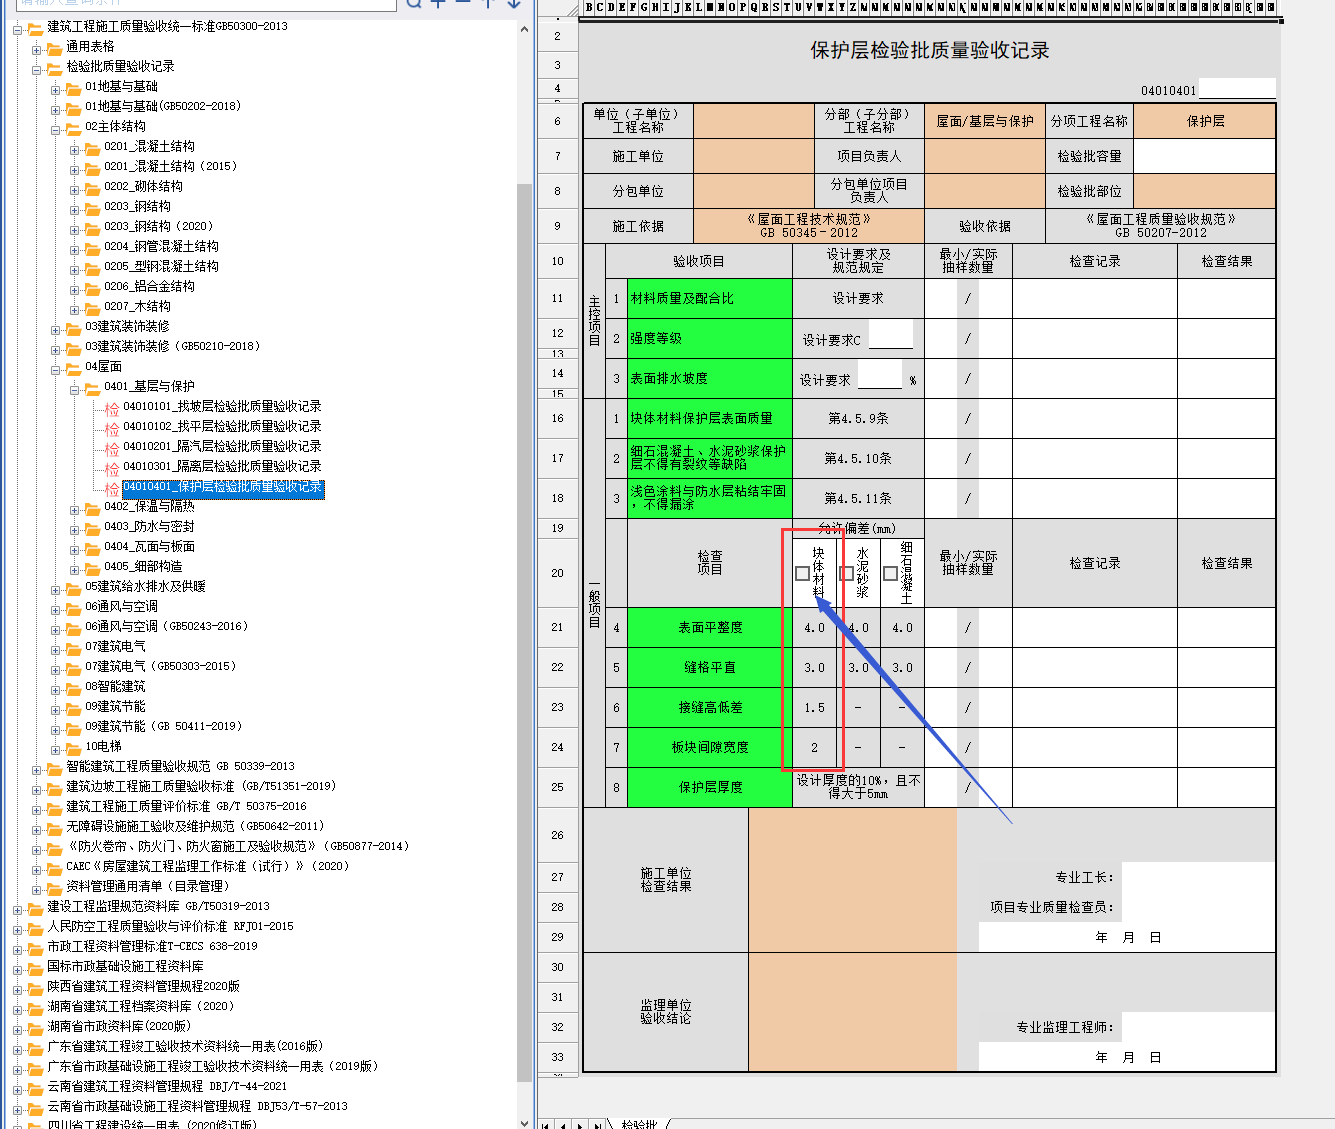Viewport: 1335px width, 1129px height.
Task: Click the 项目负责人 value cell
Action: 984,156
